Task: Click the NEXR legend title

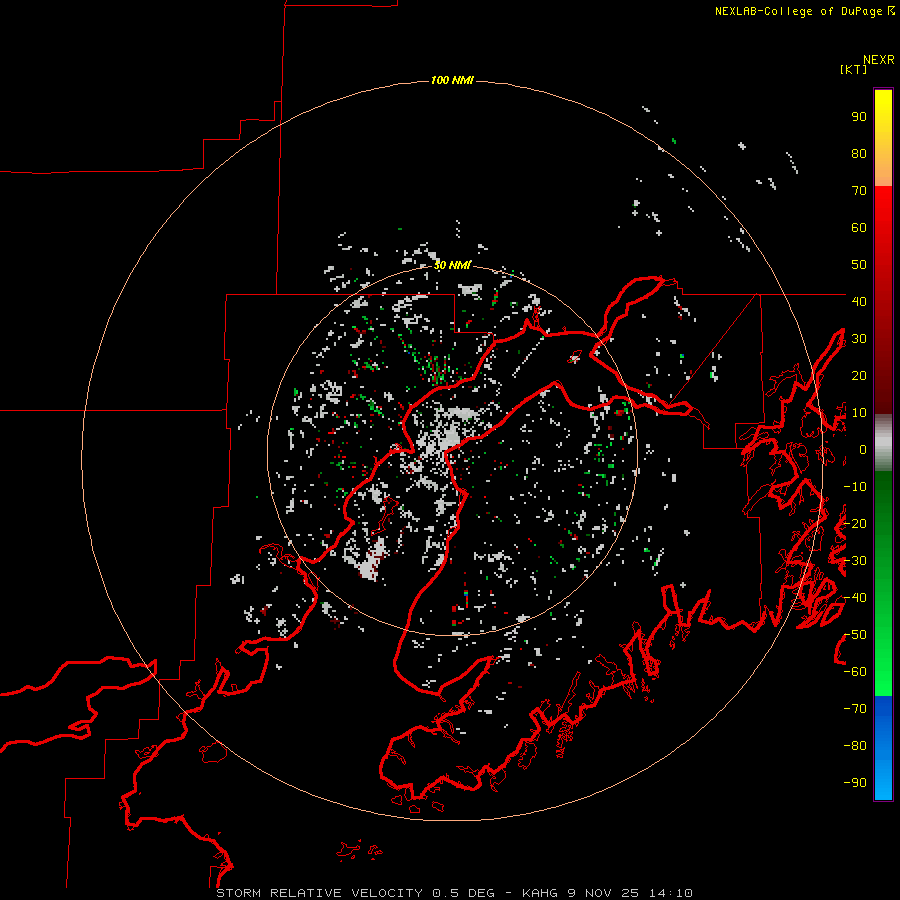Action: (x=879, y=60)
